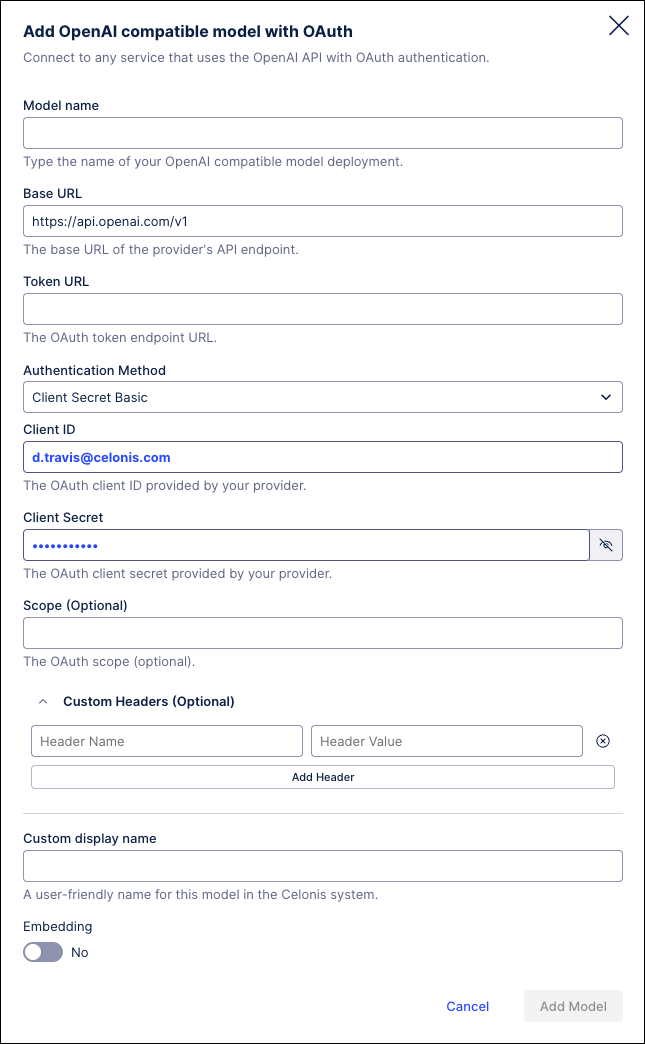Remove the custom header row
645x1044 pixels.
(x=603, y=741)
